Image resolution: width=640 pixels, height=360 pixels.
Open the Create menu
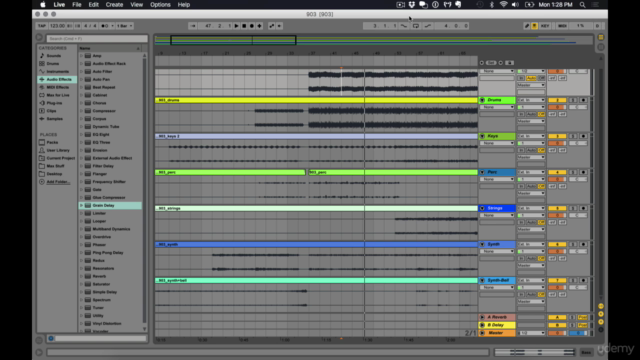tap(114, 4)
